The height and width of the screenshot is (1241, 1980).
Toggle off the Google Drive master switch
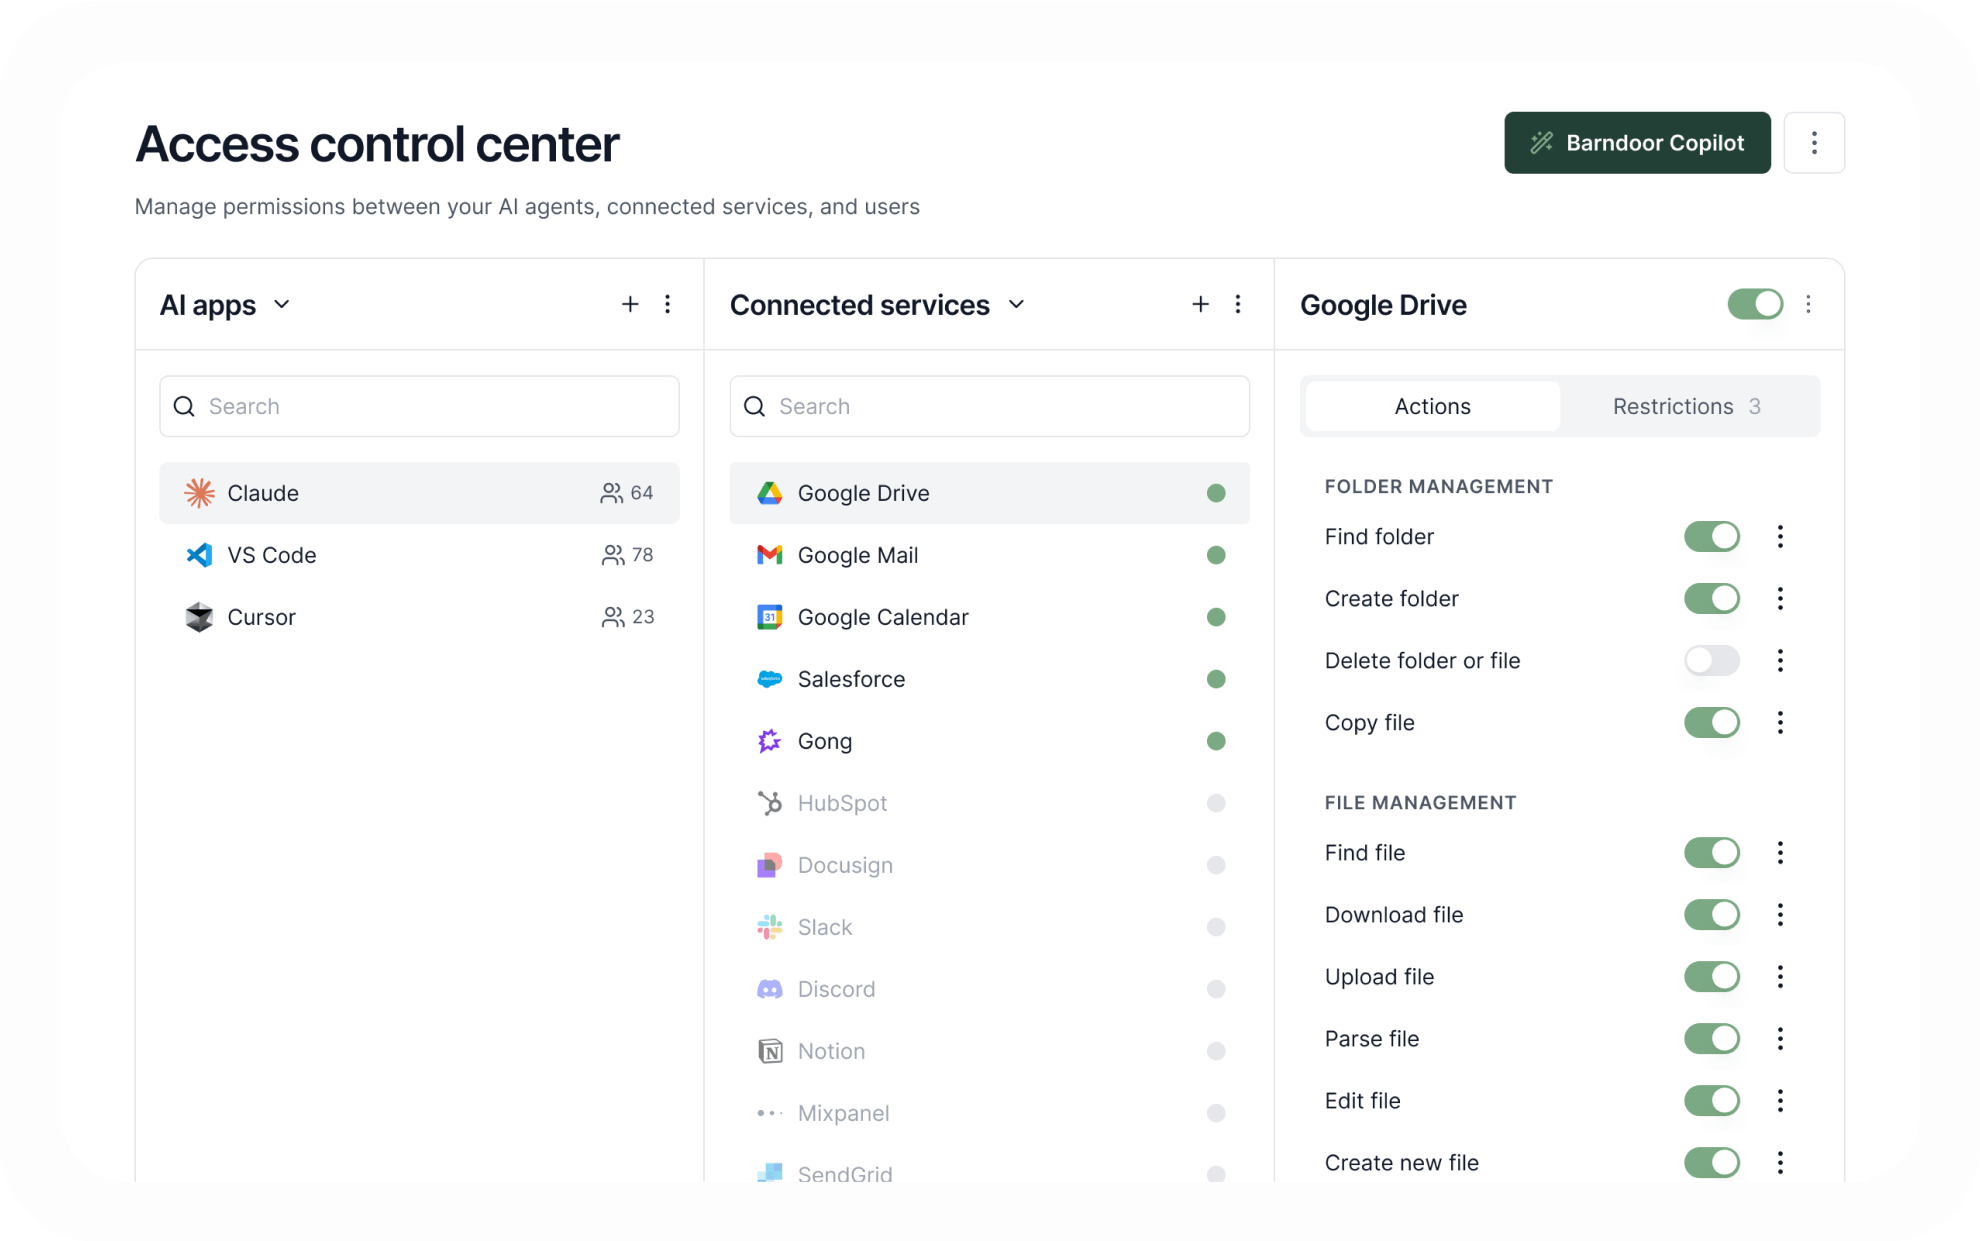coord(1755,304)
